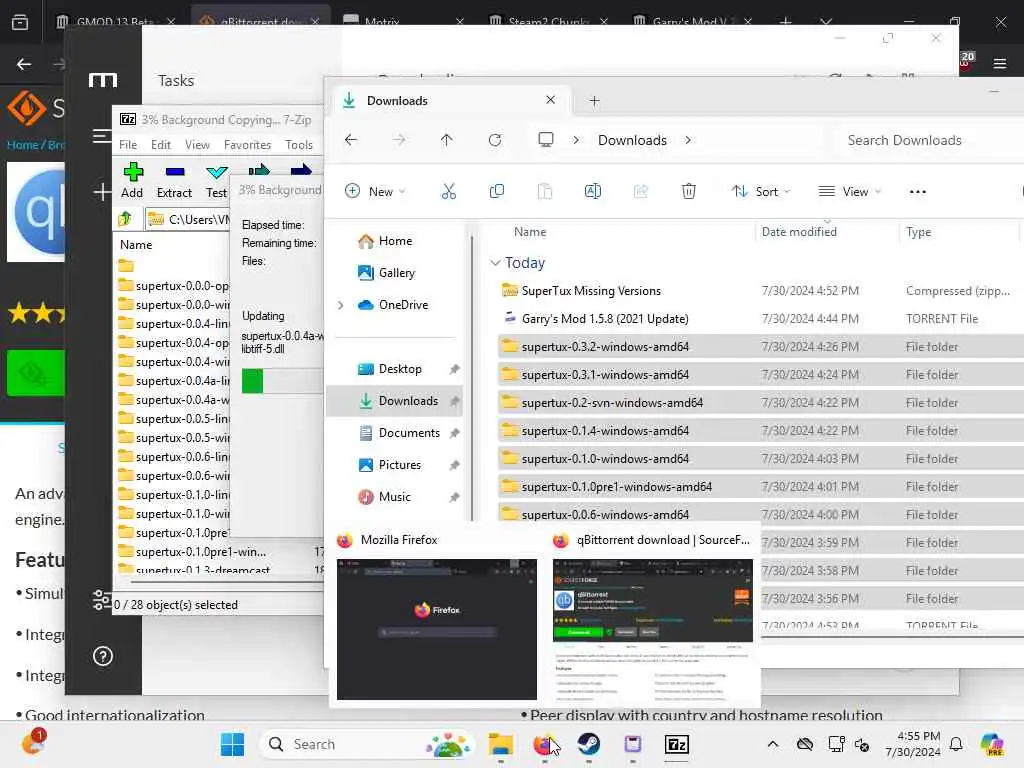Expand the OneDrive tree node

[x=340, y=305]
